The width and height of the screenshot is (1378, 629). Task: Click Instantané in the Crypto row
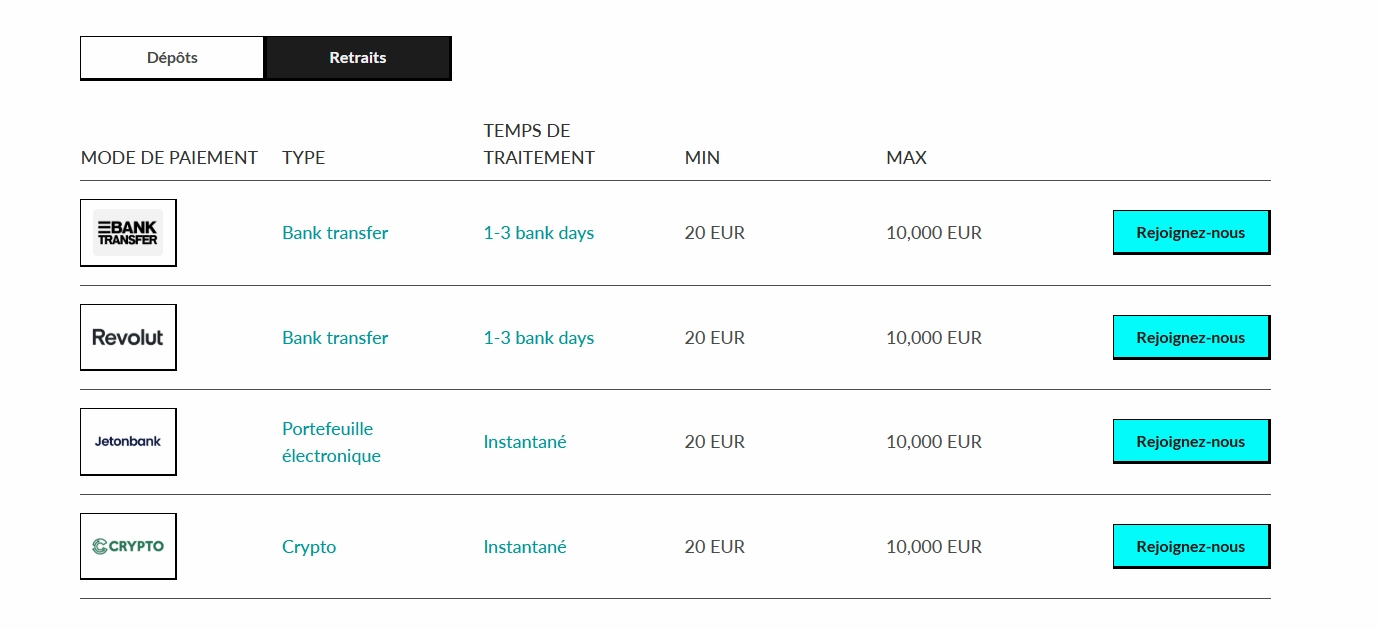[x=525, y=547]
